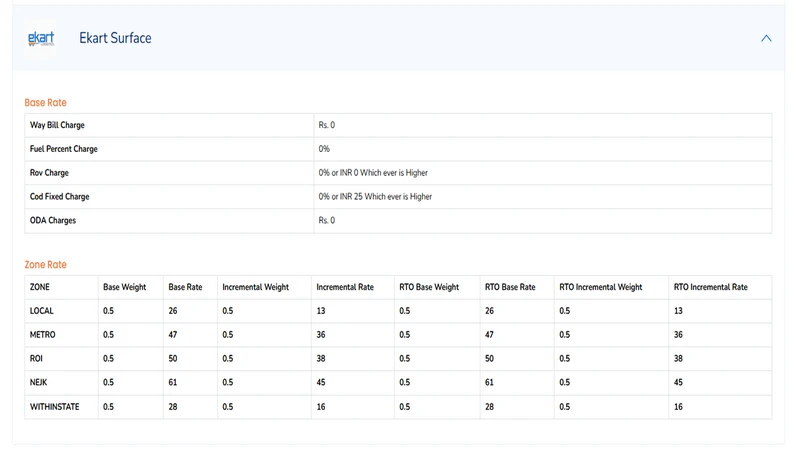800x450 pixels.
Task: Click the Base Weight column header
Action: [x=124, y=287]
